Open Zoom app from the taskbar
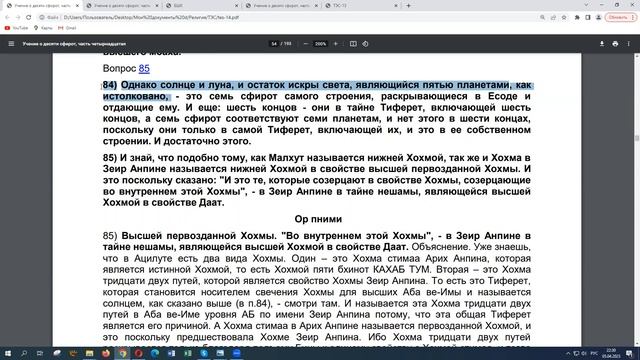This screenshot has height=360, width=640. [x=236, y=353]
